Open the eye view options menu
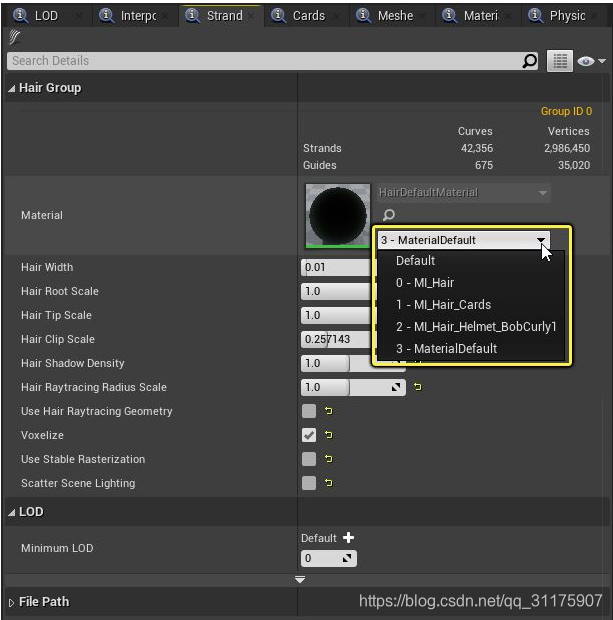This screenshot has width=613, height=620. coord(591,61)
